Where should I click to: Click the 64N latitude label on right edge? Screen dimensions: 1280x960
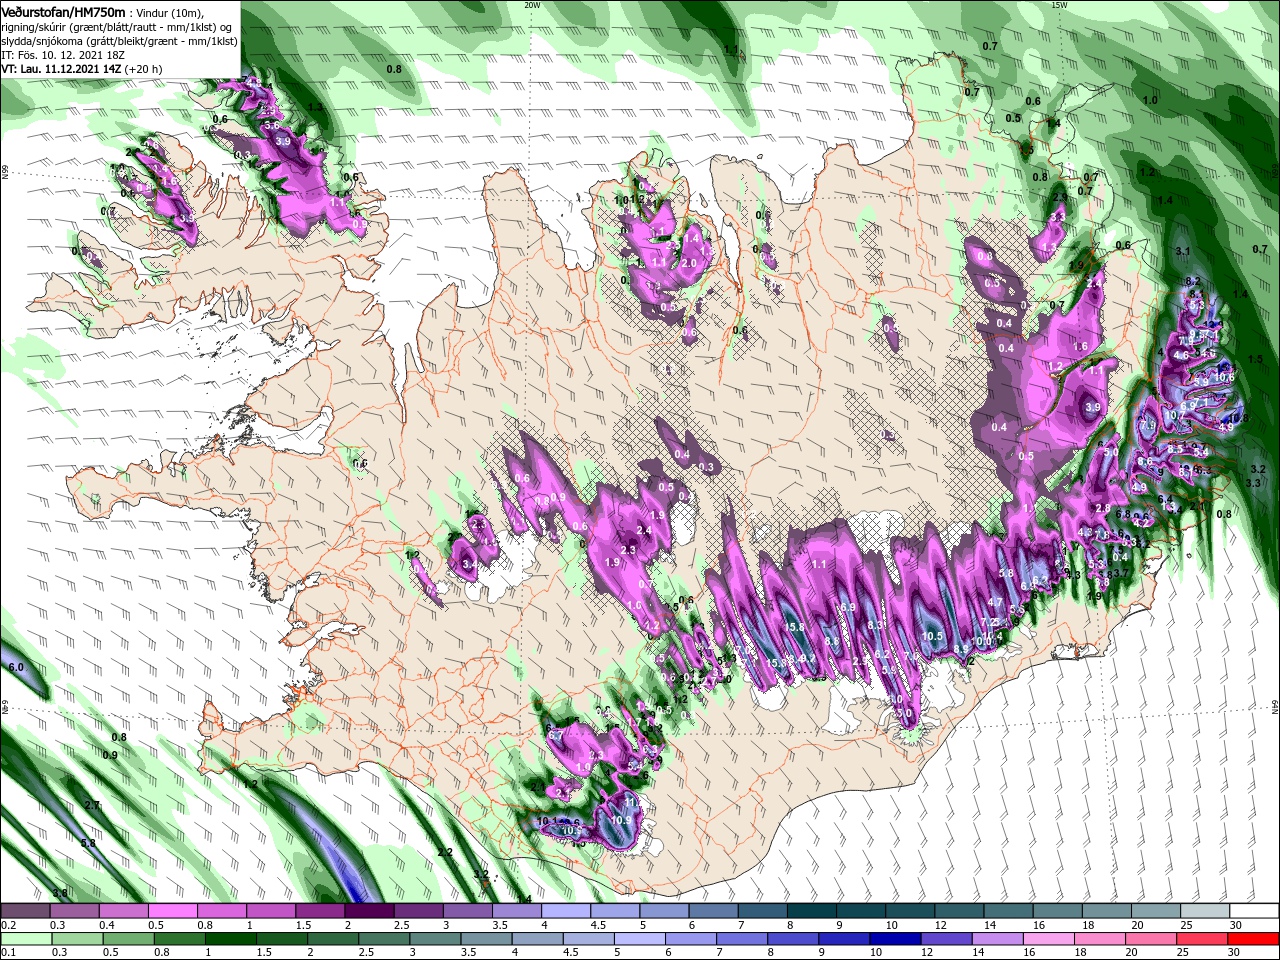point(1275,707)
